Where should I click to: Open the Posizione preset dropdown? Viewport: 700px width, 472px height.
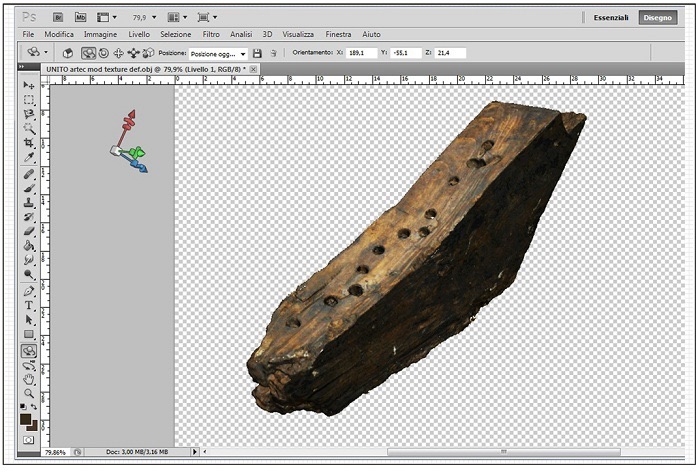click(x=218, y=54)
